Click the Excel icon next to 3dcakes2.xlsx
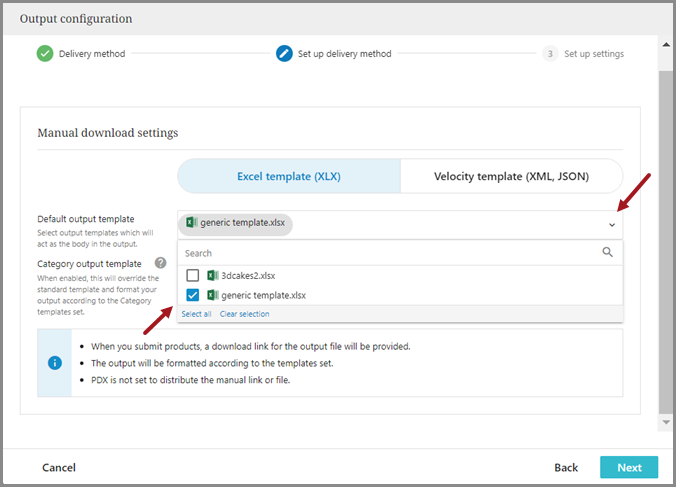The image size is (676, 487). click(x=213, y=275)
